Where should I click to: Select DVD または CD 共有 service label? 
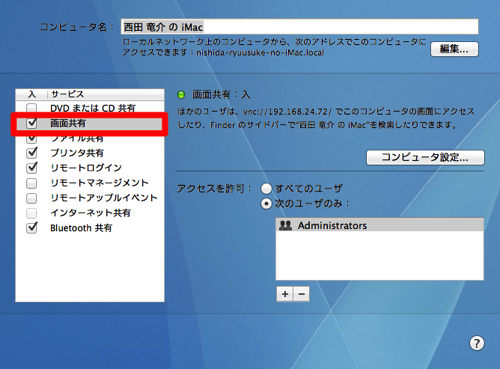[x=93, y=108]
